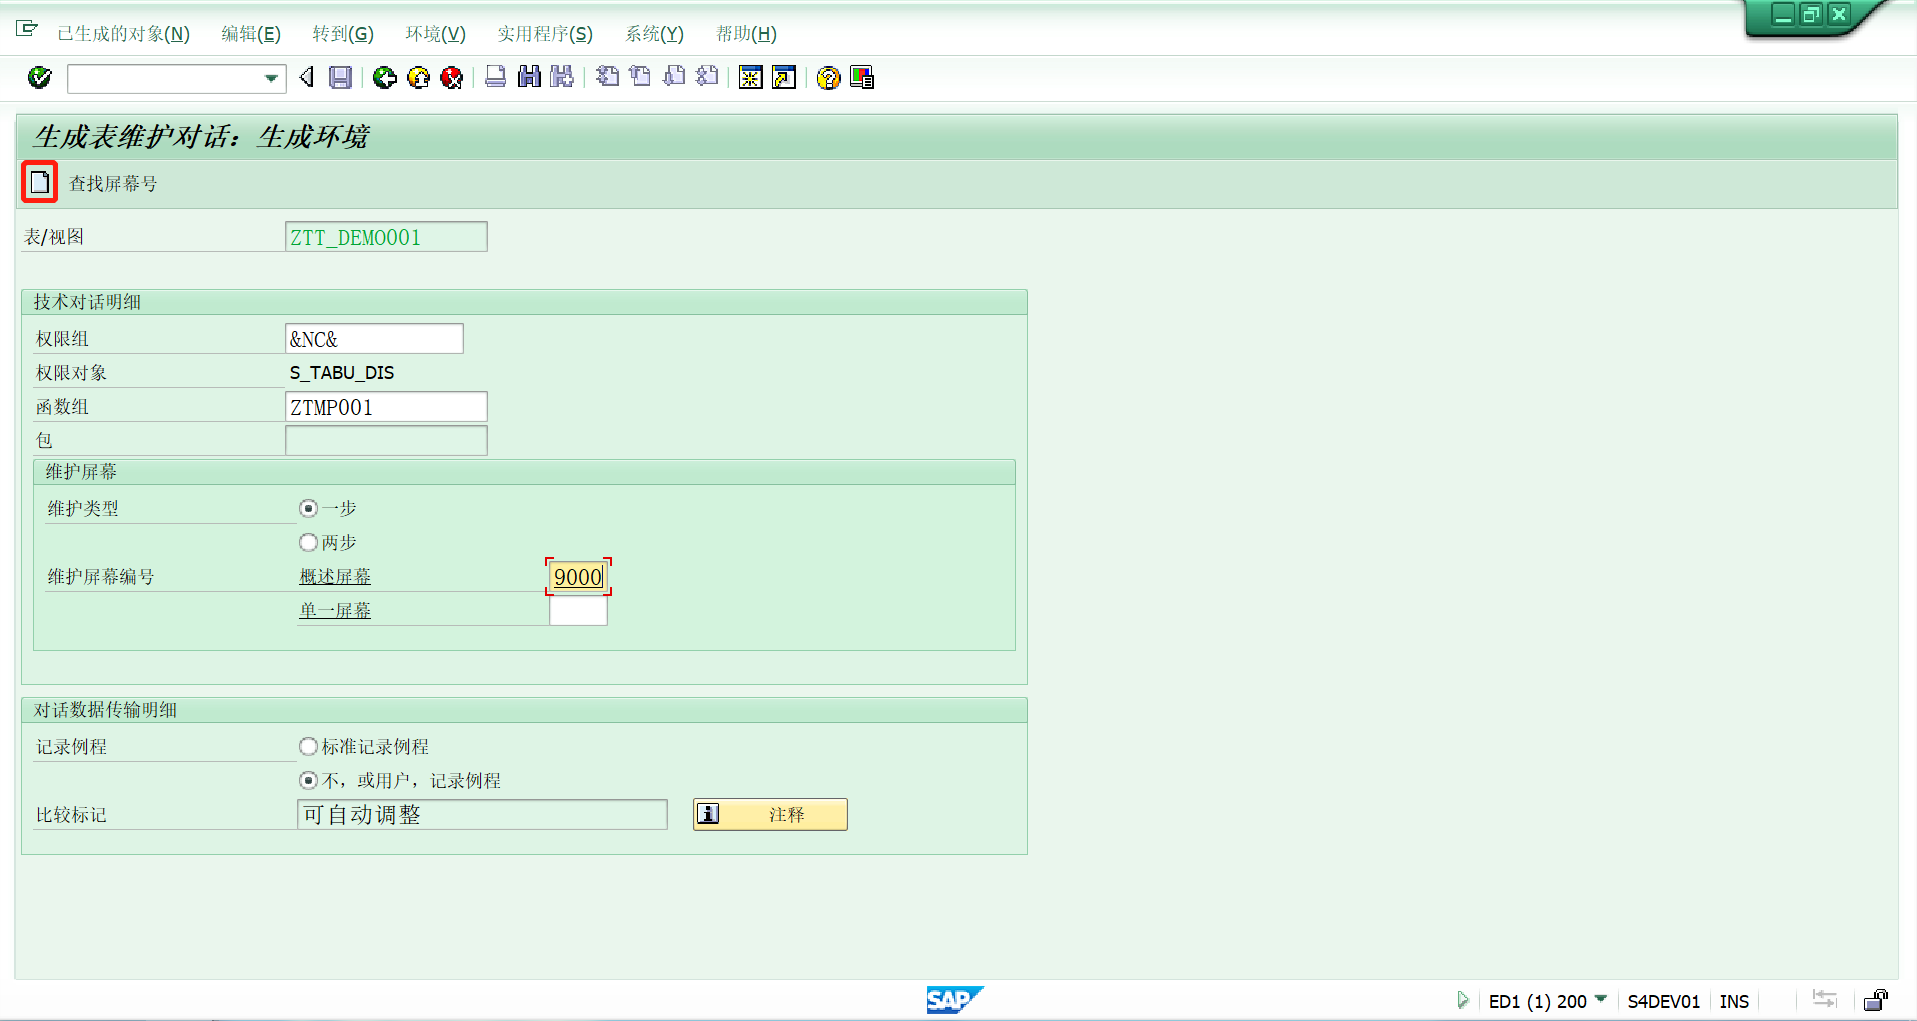Click the Cancel red X toolbar icon
Image resolution: width=1917 pixels, height=1021 pixels.
point(451,77)
